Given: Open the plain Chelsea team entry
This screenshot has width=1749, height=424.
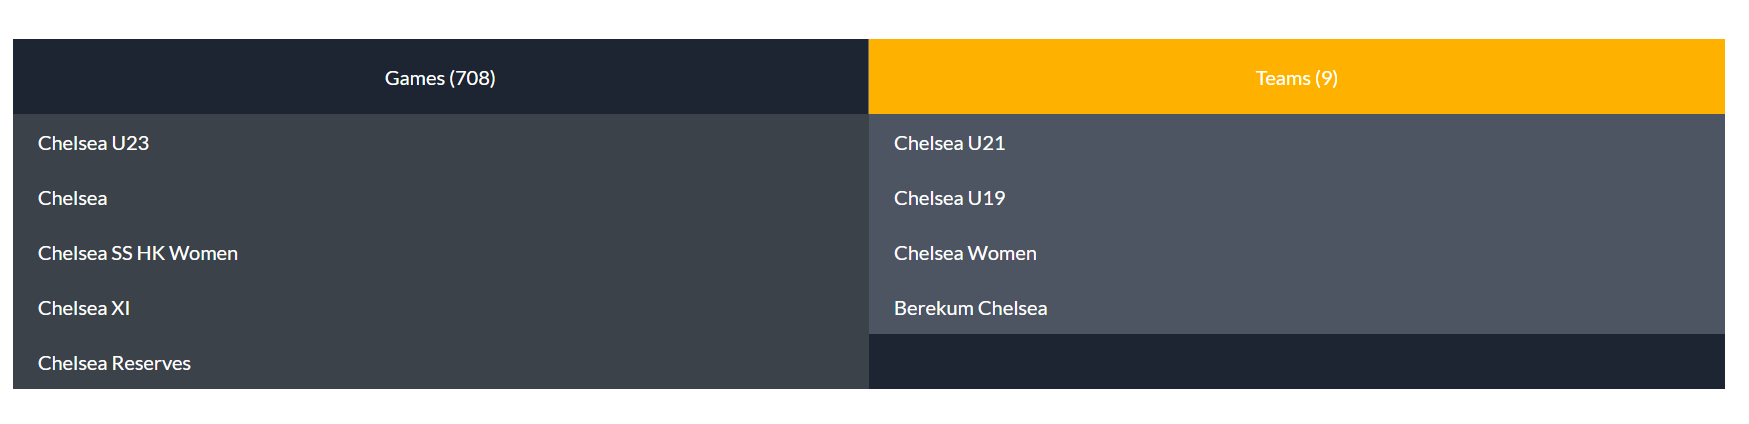Looking at the screenshot, I should 440,197.
